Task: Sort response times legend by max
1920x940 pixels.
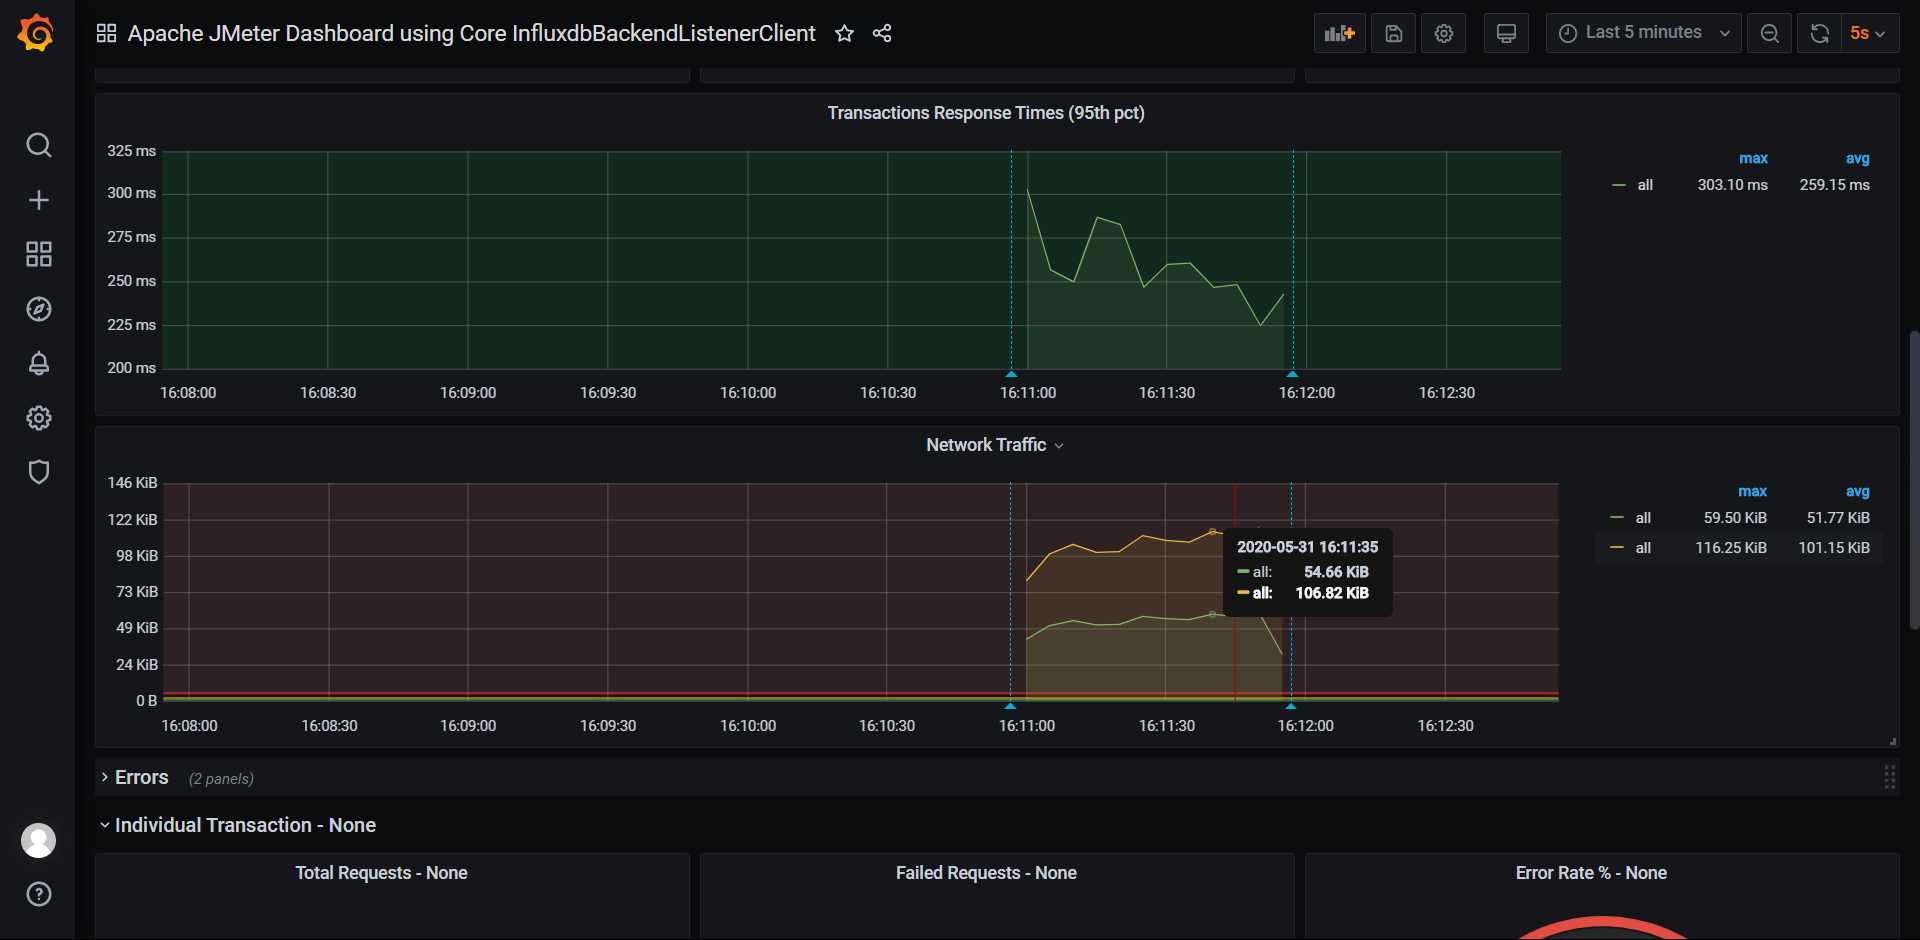Action: point(1753,158)
